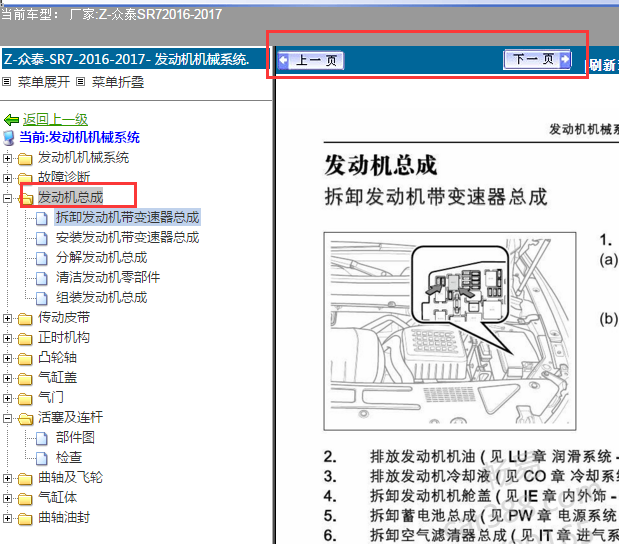Select the 曲轴及飞轮 tree label
Image resolution: width=619 pixels, height=544 pixels.
coord(70,477)
